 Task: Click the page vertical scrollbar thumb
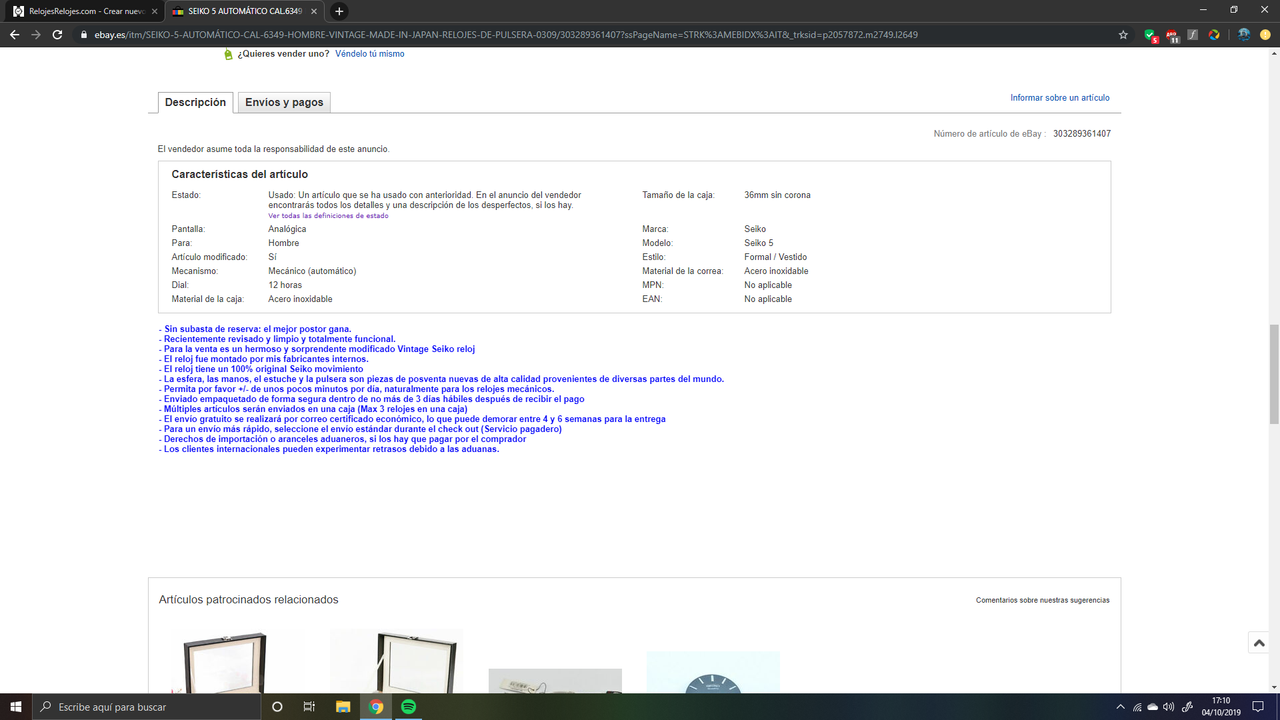point(1274,374)
